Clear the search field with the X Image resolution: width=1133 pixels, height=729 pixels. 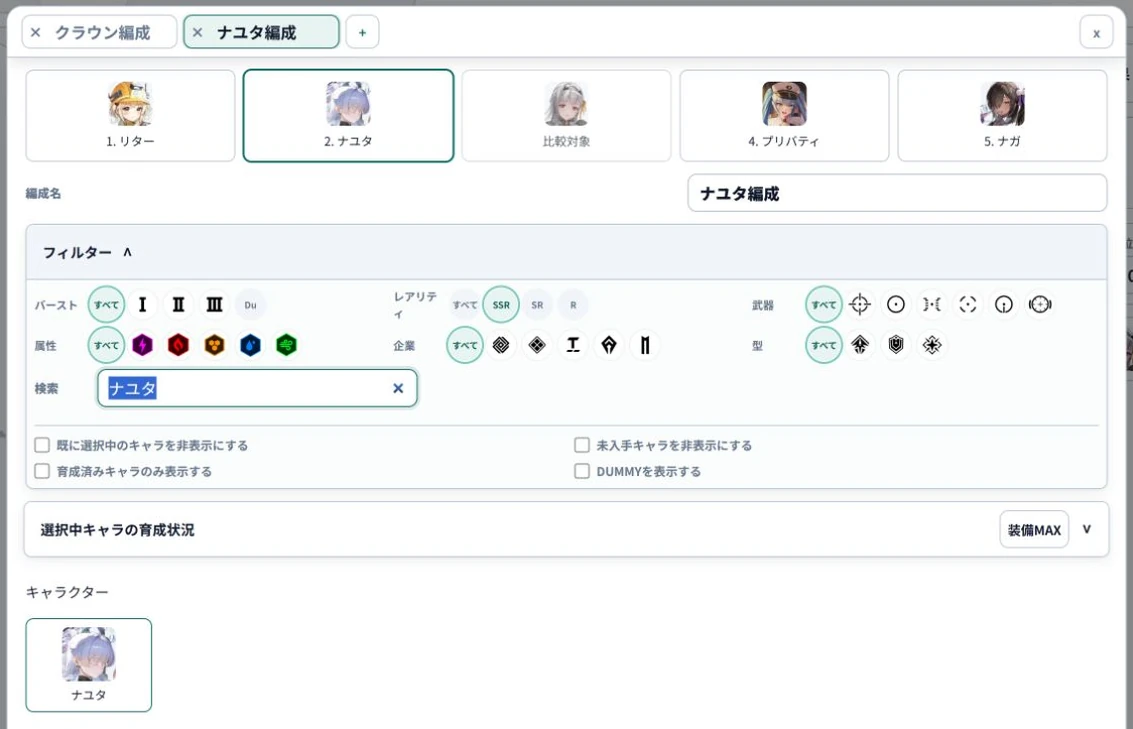click(x=398, y=389)
